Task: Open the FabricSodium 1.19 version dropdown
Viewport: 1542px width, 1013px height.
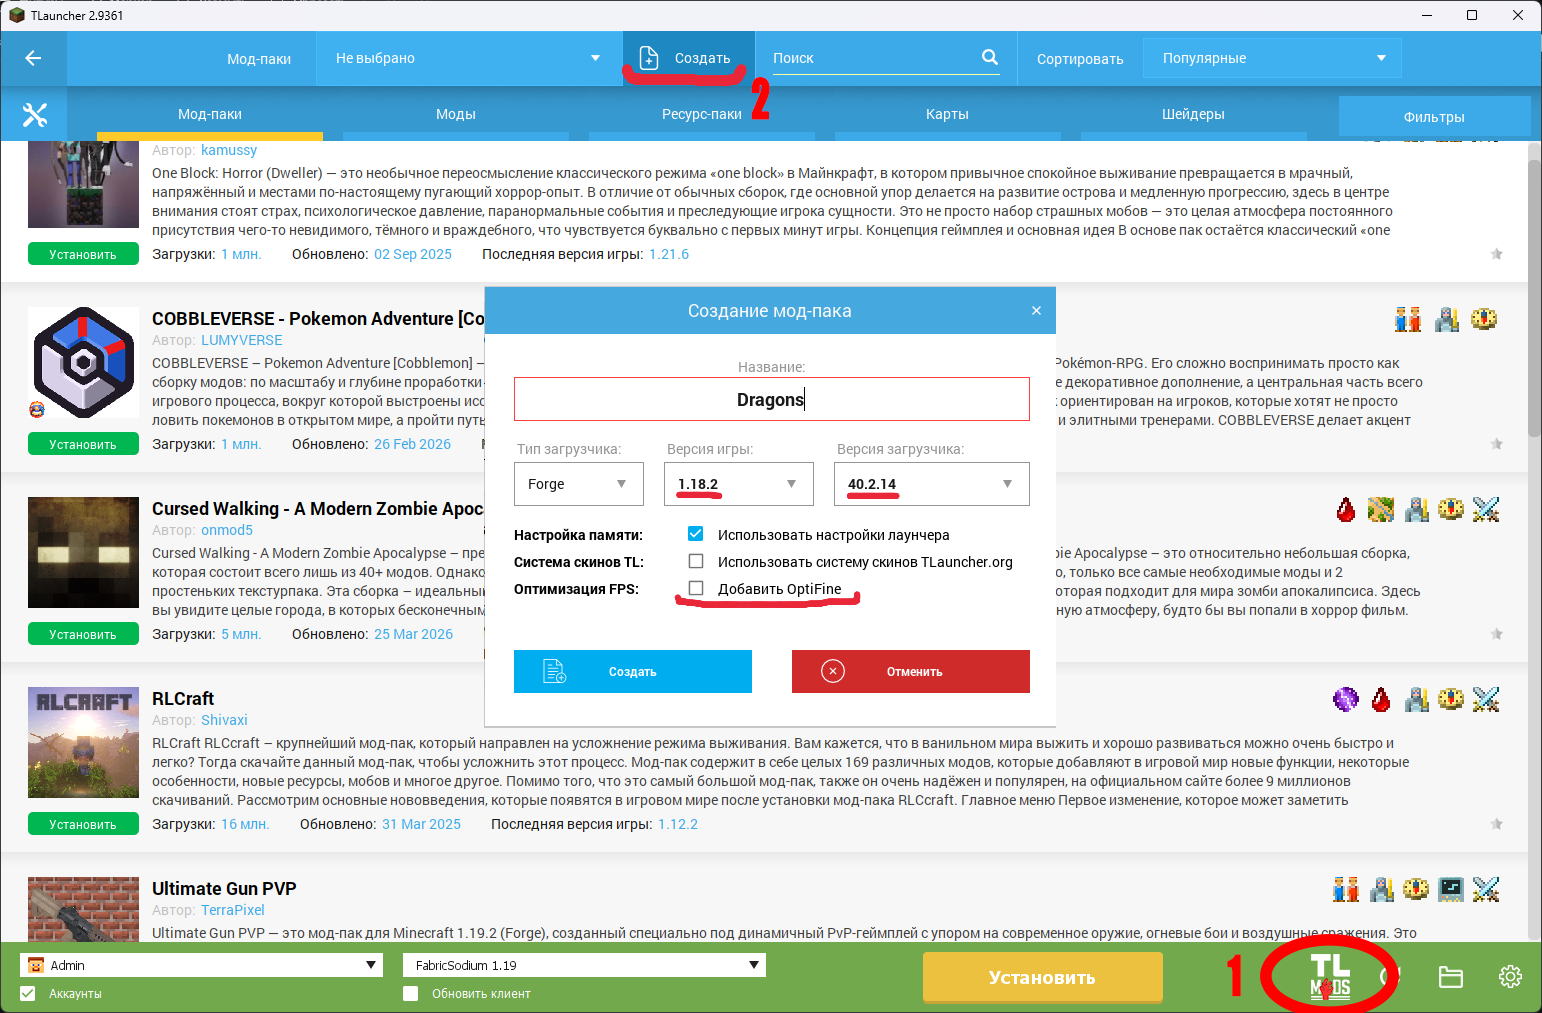Action: click(584, 965)
